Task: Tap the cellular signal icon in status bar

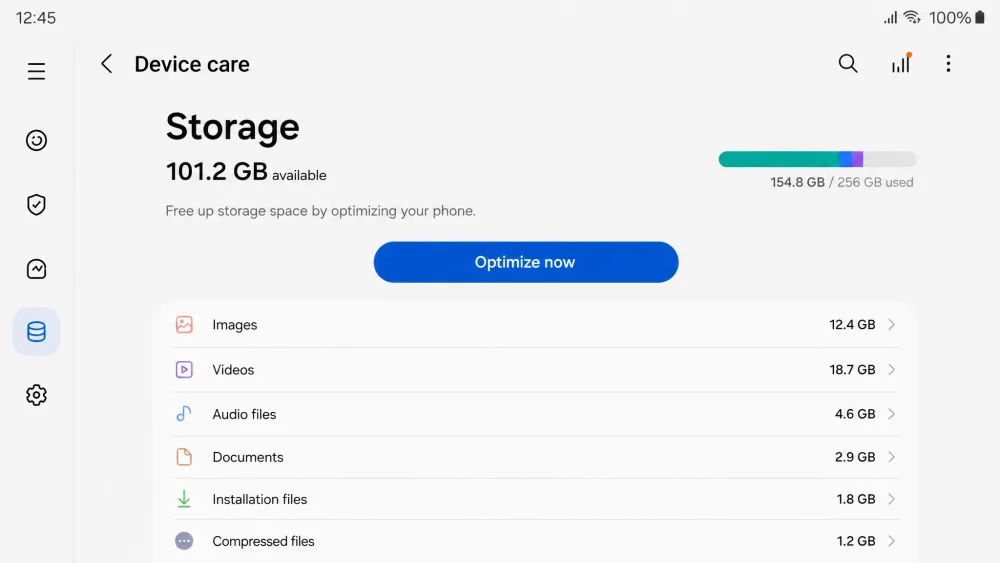Action: (890, 17)
